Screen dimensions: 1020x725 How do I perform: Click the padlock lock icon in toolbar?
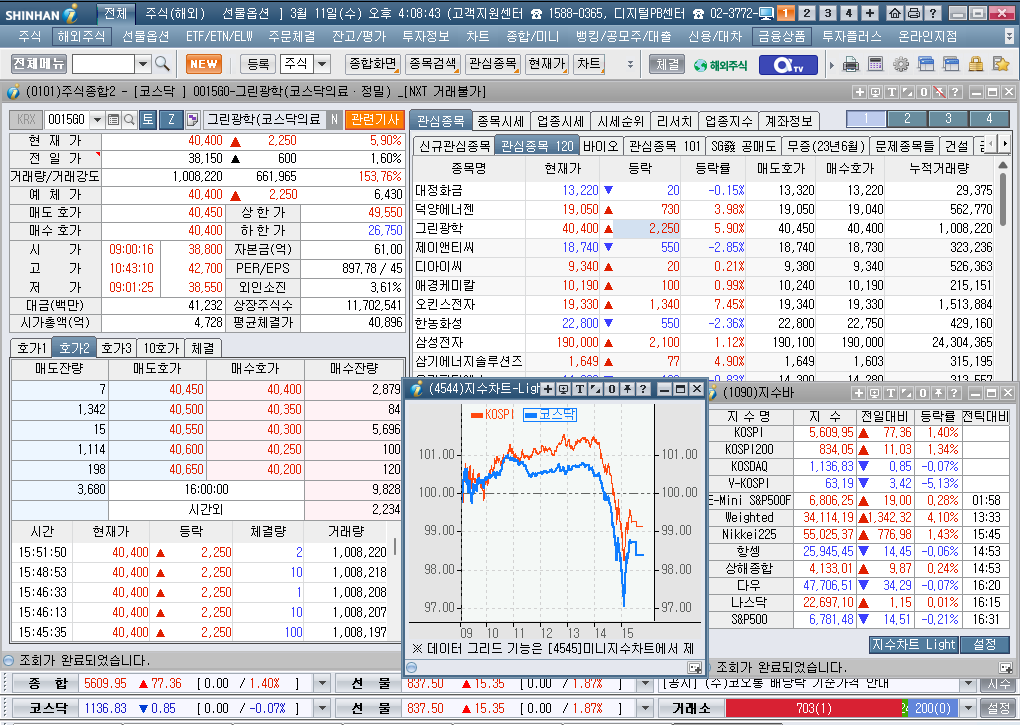tap(976, 64)
